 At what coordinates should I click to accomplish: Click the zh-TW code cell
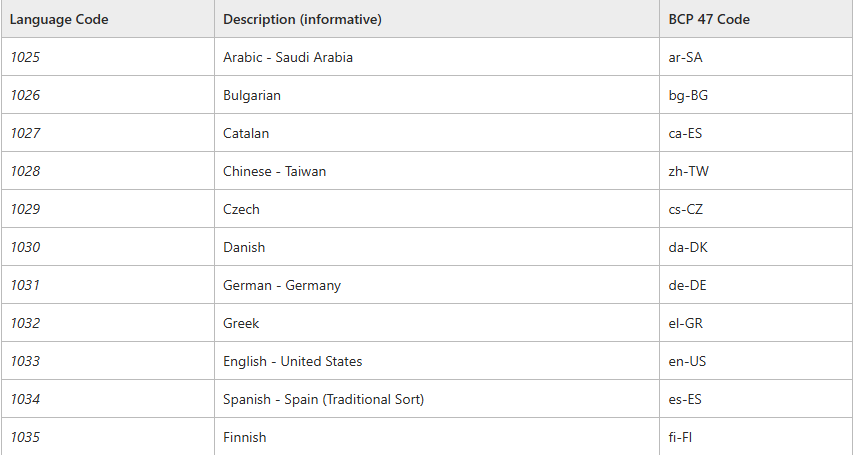688,171
